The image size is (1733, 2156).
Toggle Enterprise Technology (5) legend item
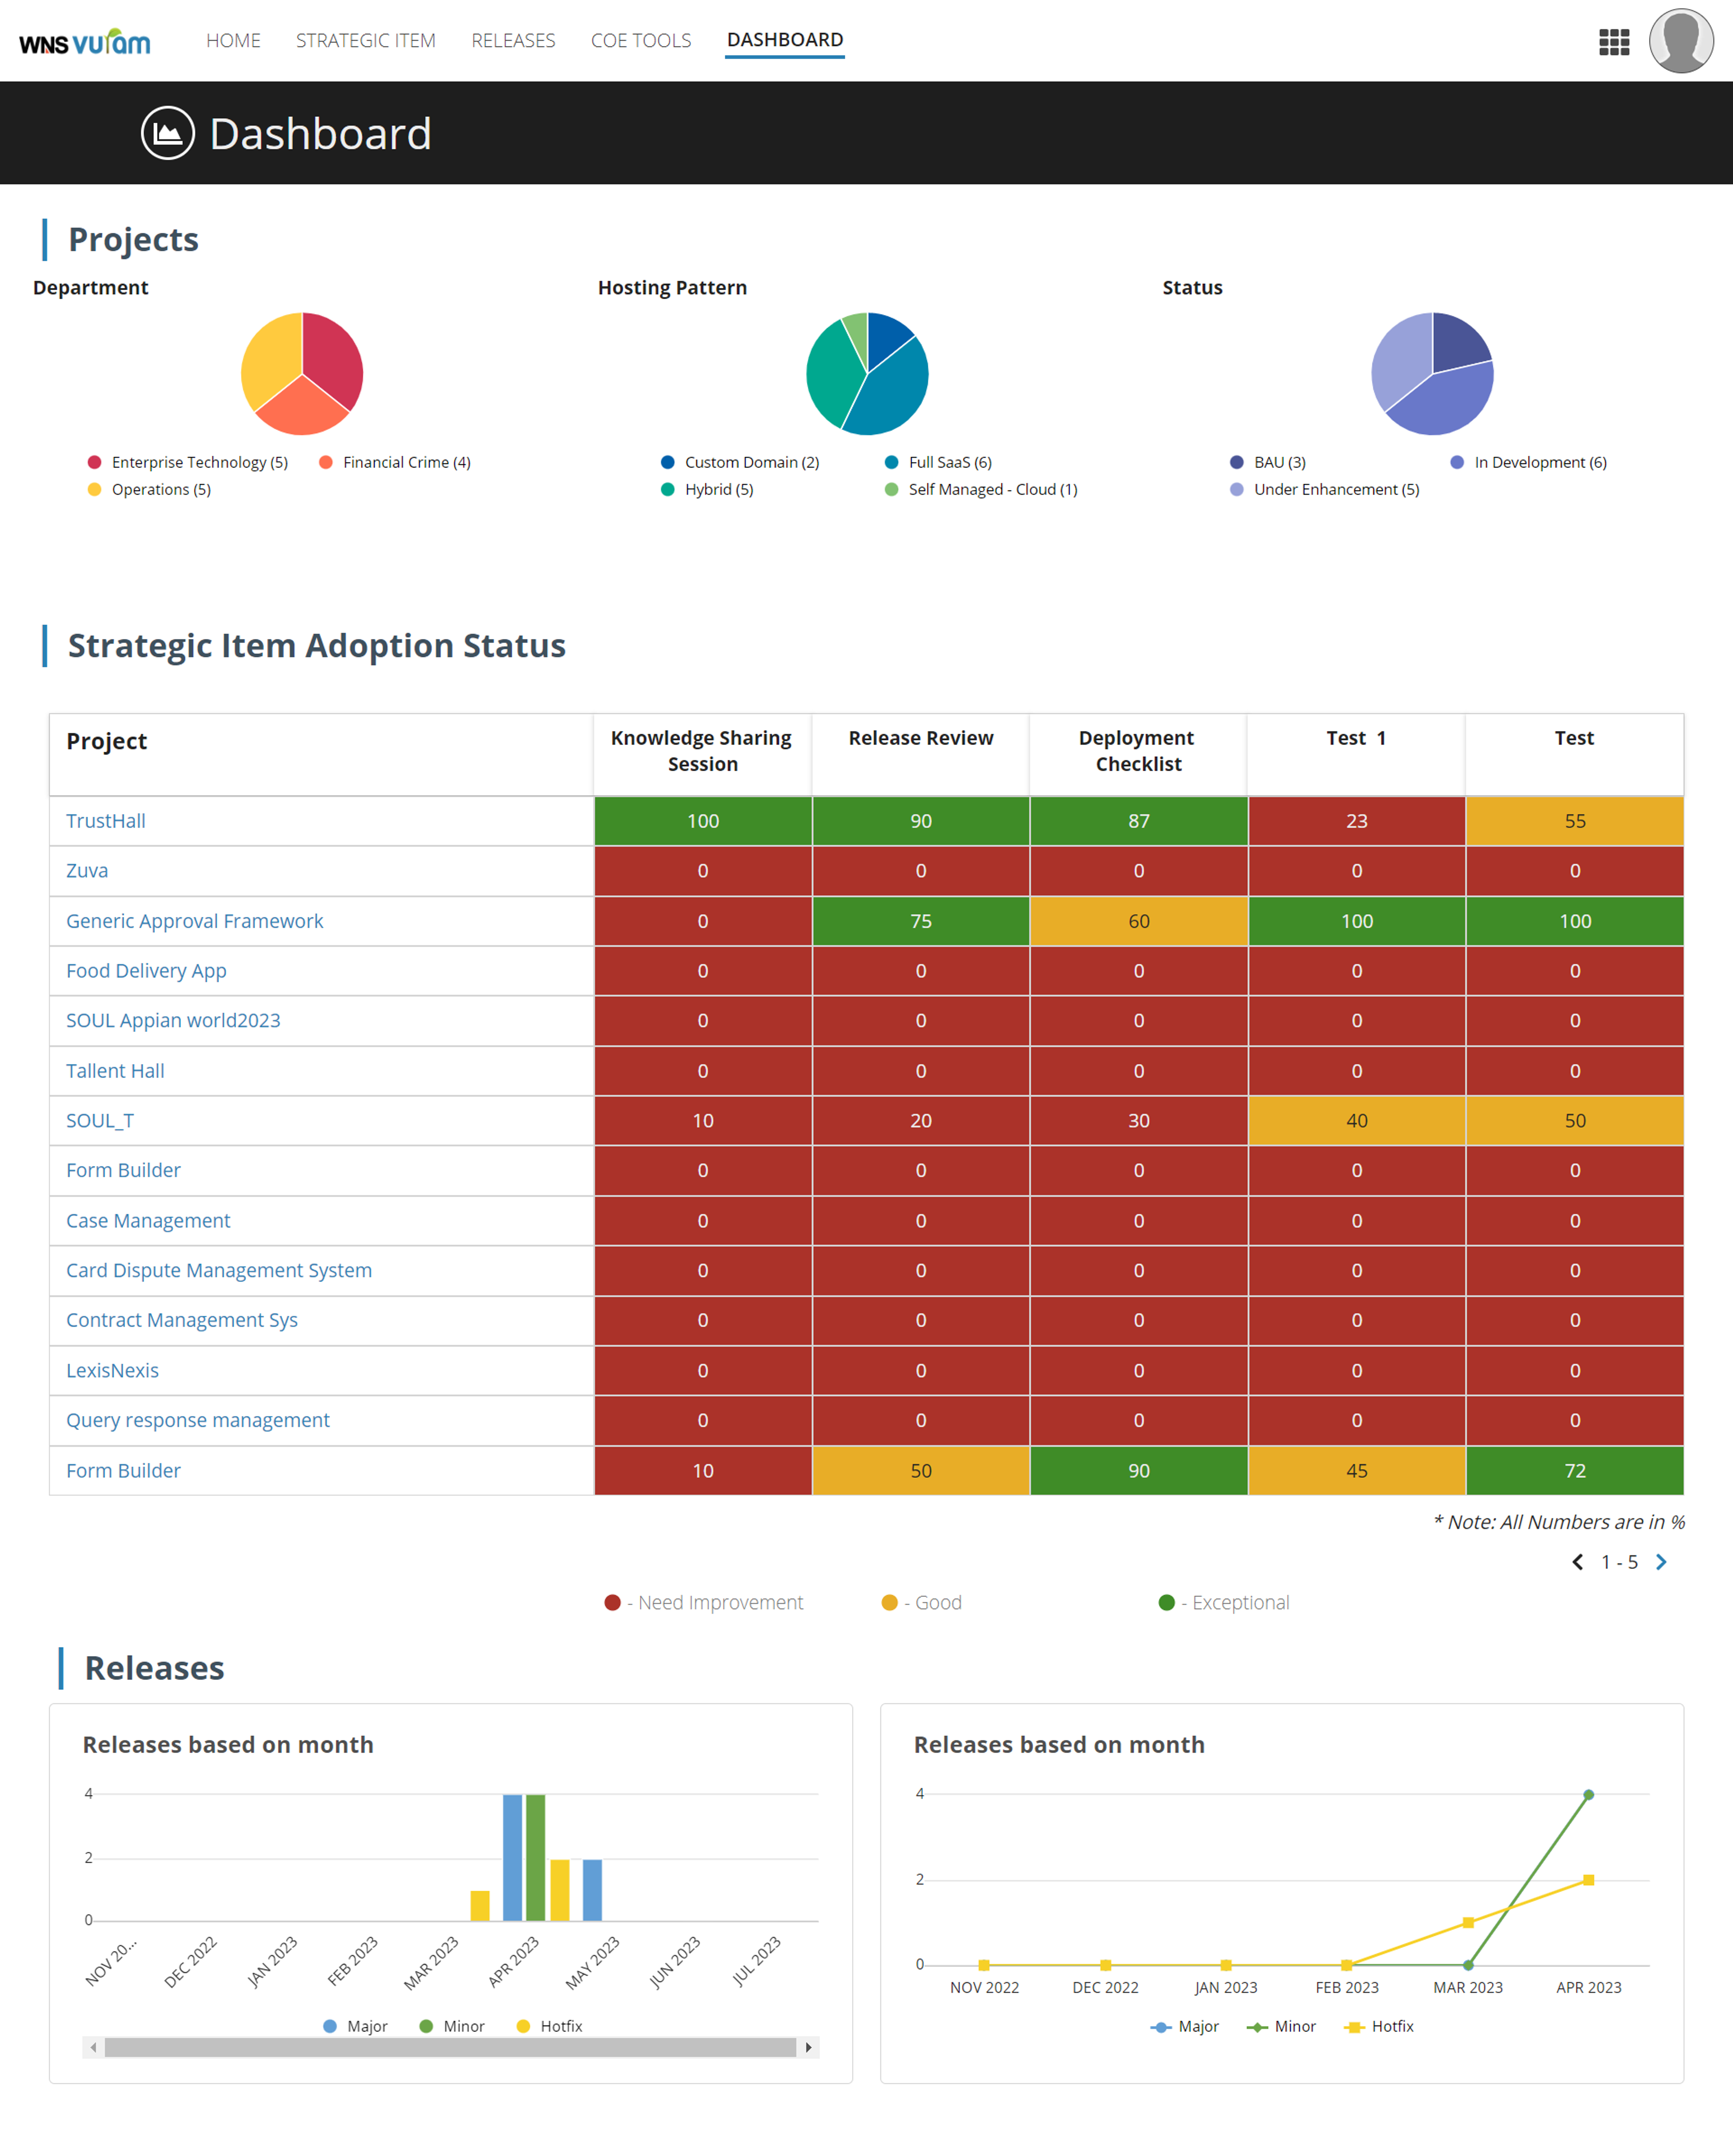[188, 462]
